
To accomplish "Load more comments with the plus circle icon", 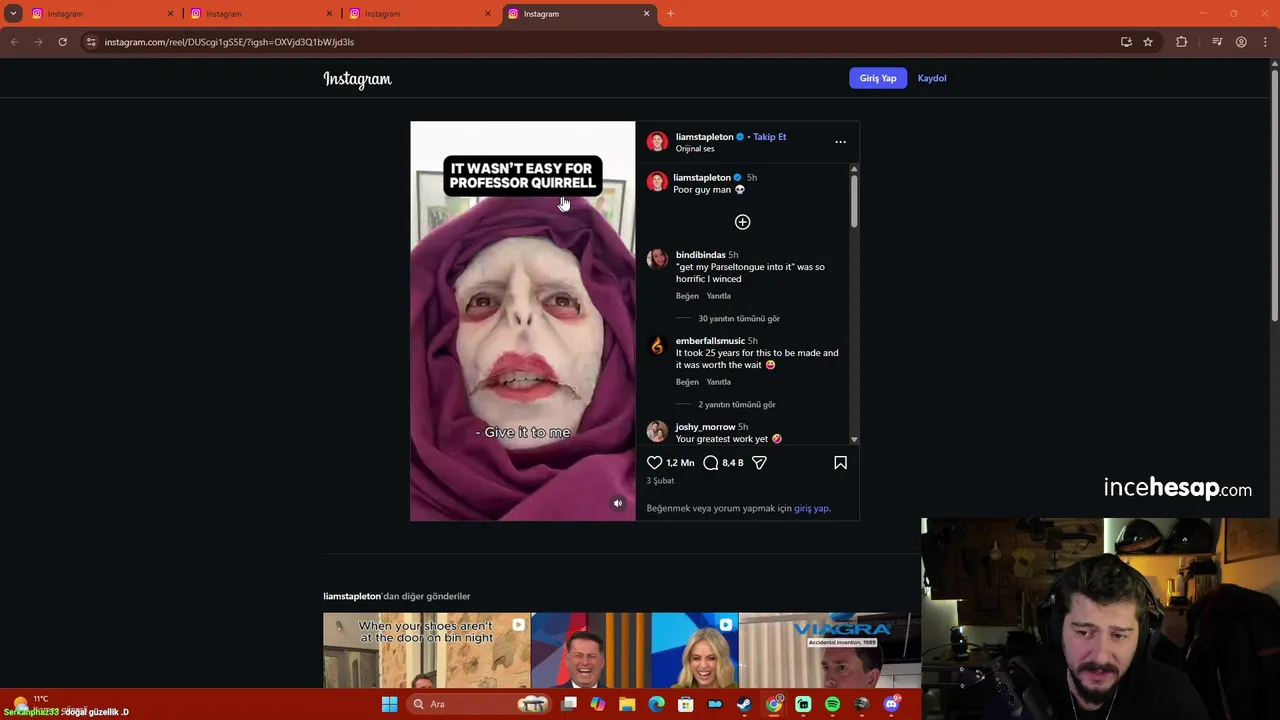I will click(x=742, y=222).
